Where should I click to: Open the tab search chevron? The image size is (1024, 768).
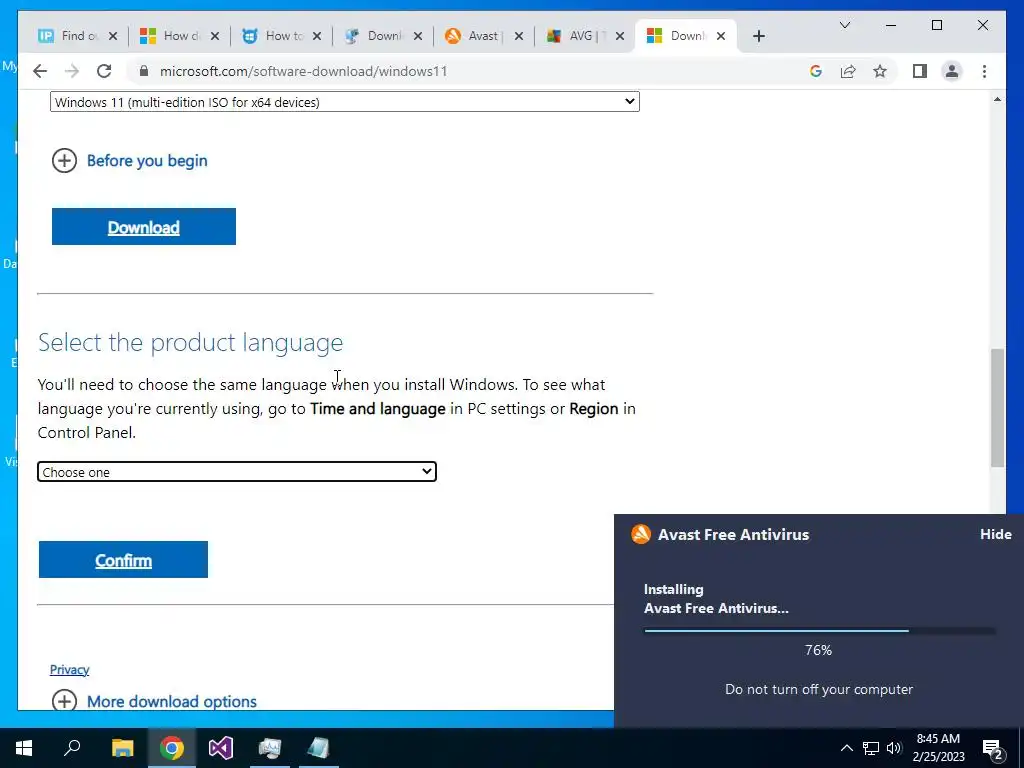tap(844, 25)
